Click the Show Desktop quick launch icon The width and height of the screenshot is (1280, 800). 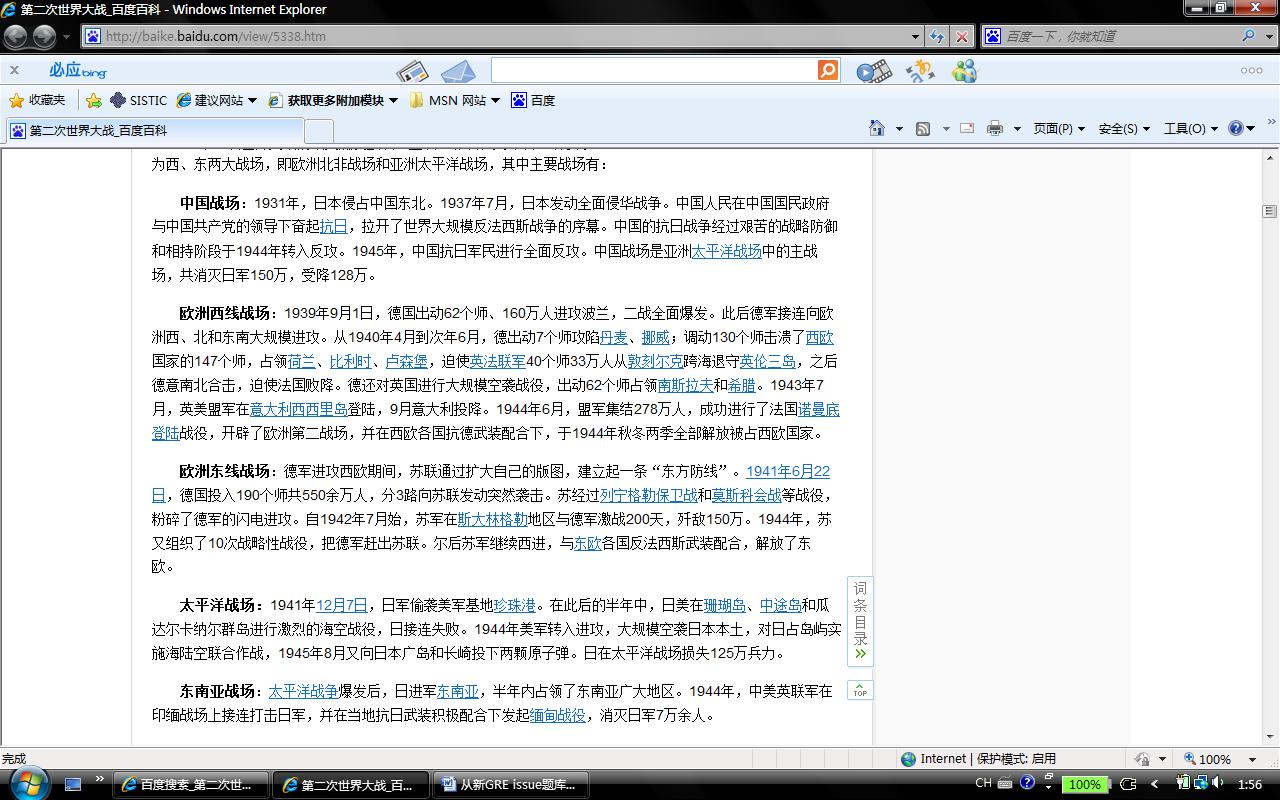tap(73, 785)
